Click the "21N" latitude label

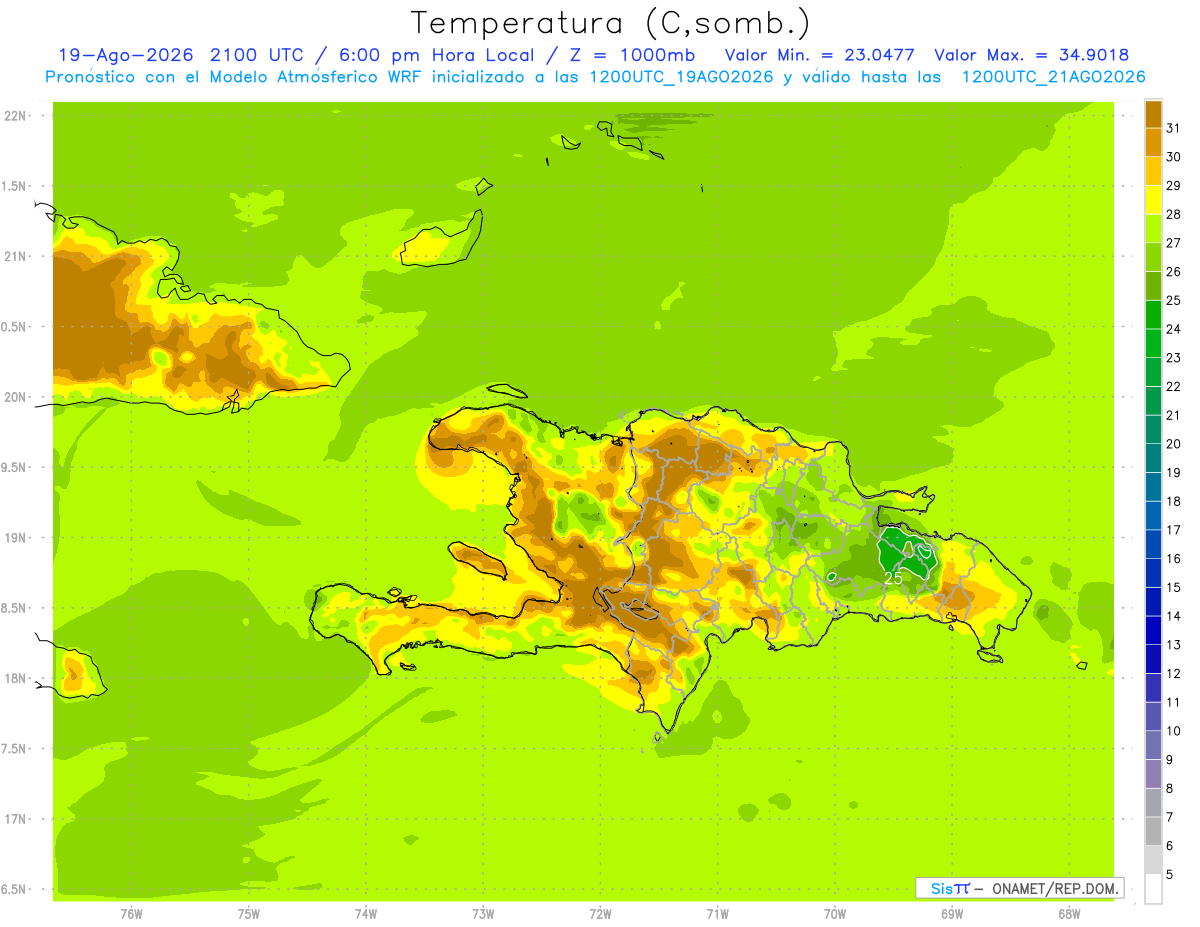16,257
